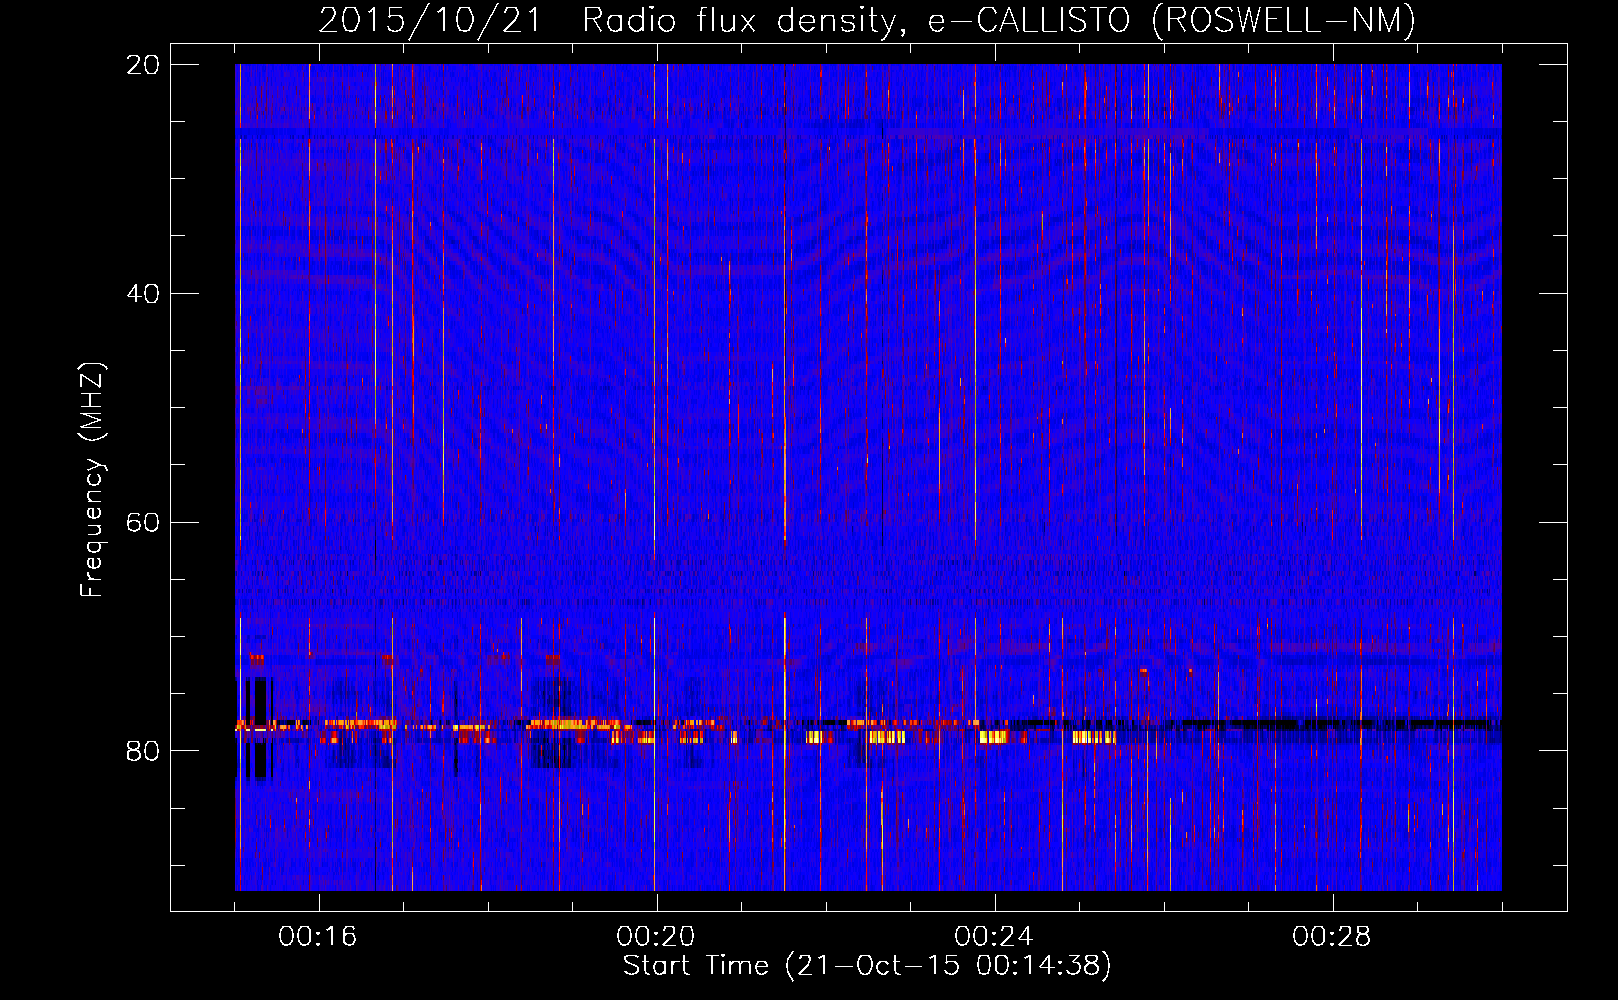The height and width of the screenshot is (1000, 1618).
Task: Click the 'Frequency (MHZ)' axis label
Action: pyautogui.click(x=92, y=480)
